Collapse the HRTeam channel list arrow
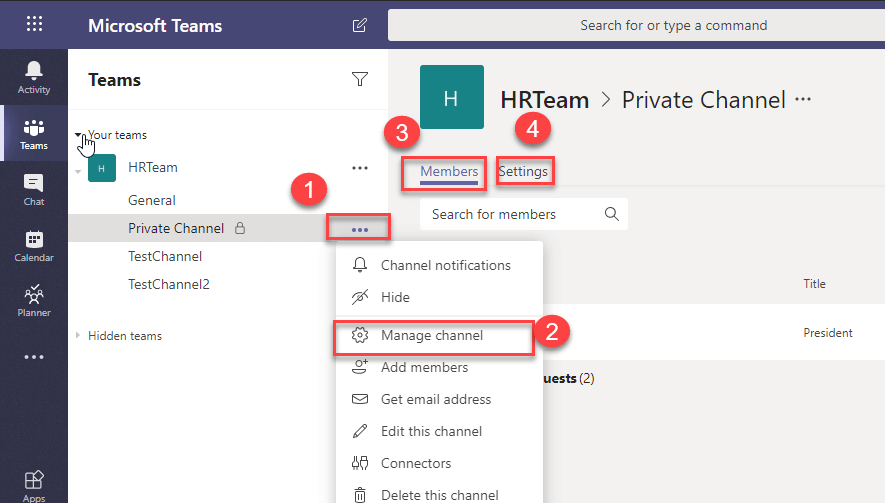 (79, 170)
